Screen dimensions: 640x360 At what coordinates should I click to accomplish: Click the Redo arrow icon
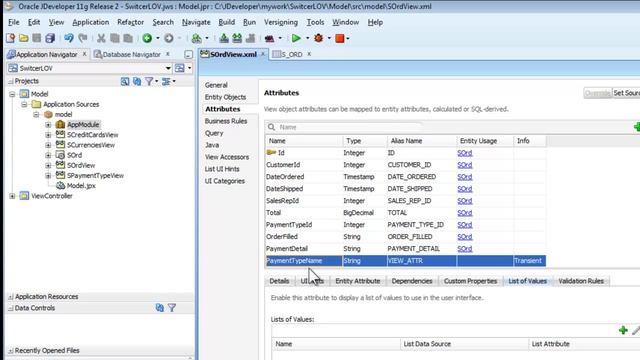82,38
